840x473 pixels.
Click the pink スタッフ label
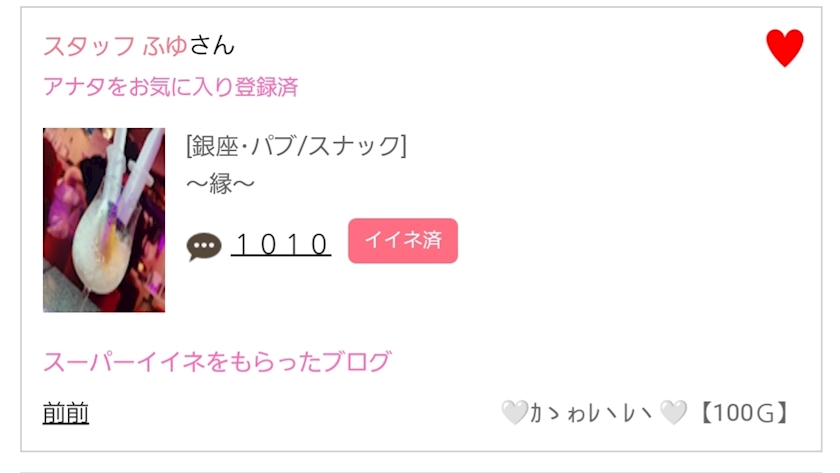click(88, 46)
